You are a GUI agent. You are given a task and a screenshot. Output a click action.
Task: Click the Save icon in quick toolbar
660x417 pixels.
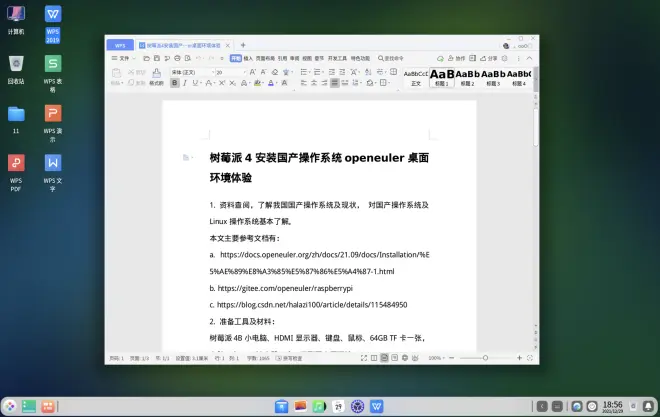[x=157, y=58]
